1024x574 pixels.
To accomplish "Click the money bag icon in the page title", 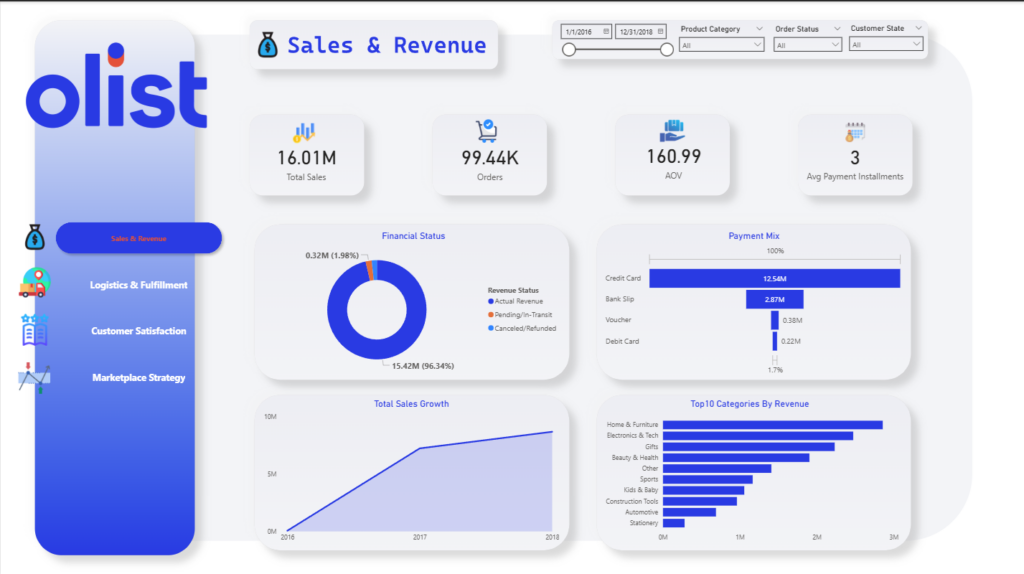I will 267,45.
